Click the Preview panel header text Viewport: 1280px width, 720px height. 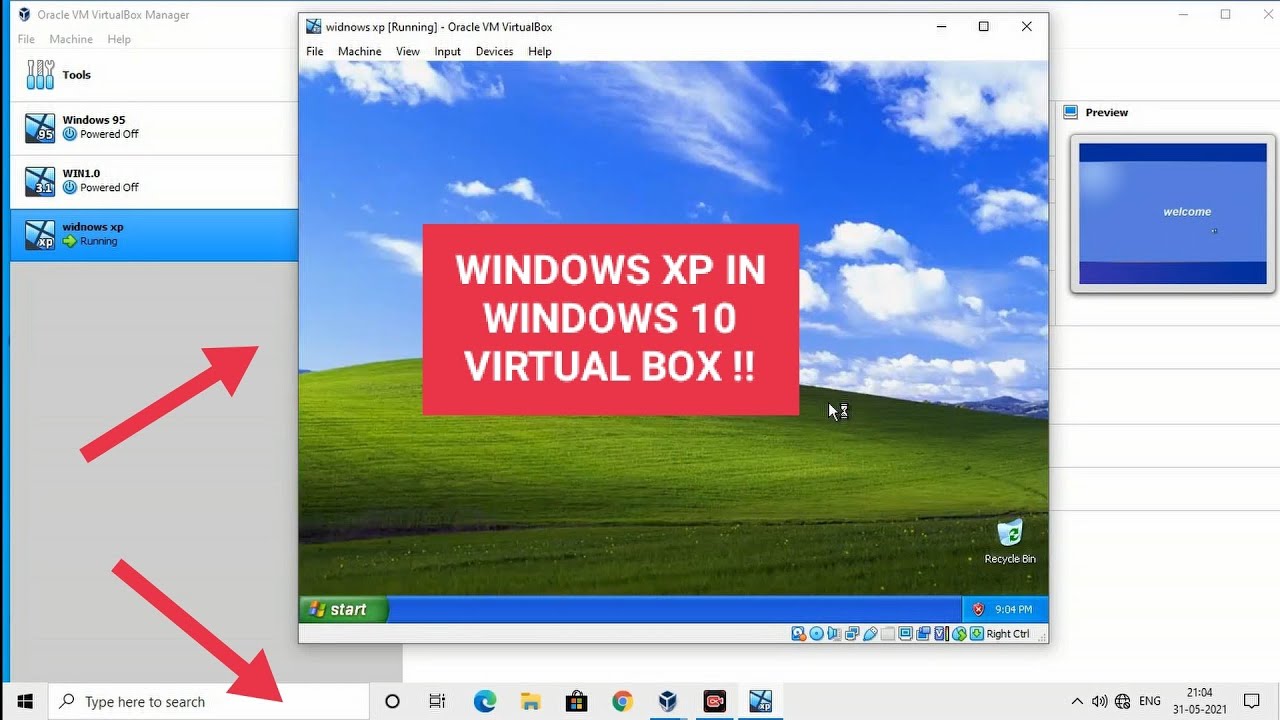[x=1107, y=112]
